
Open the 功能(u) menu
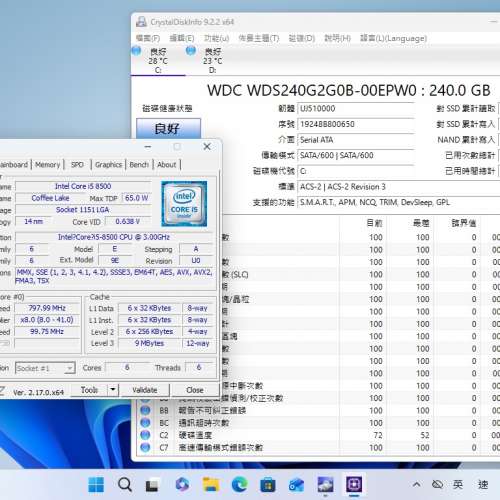tap(217, 38)
